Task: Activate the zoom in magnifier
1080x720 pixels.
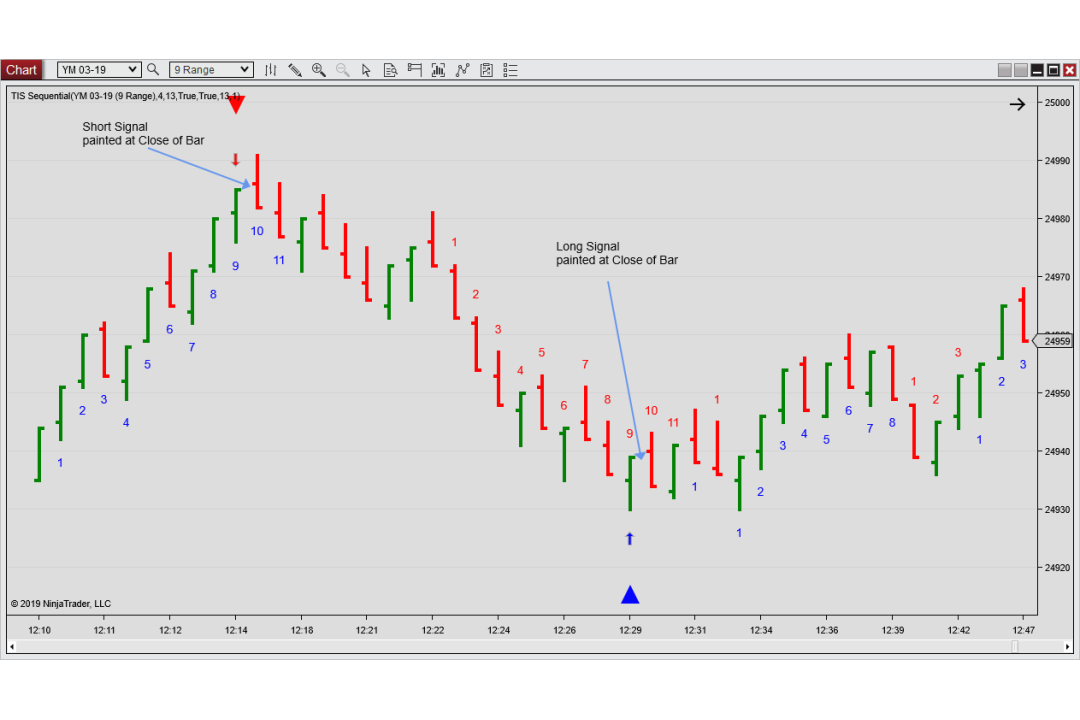Action: pyautogui.click(x=318, y=70)
